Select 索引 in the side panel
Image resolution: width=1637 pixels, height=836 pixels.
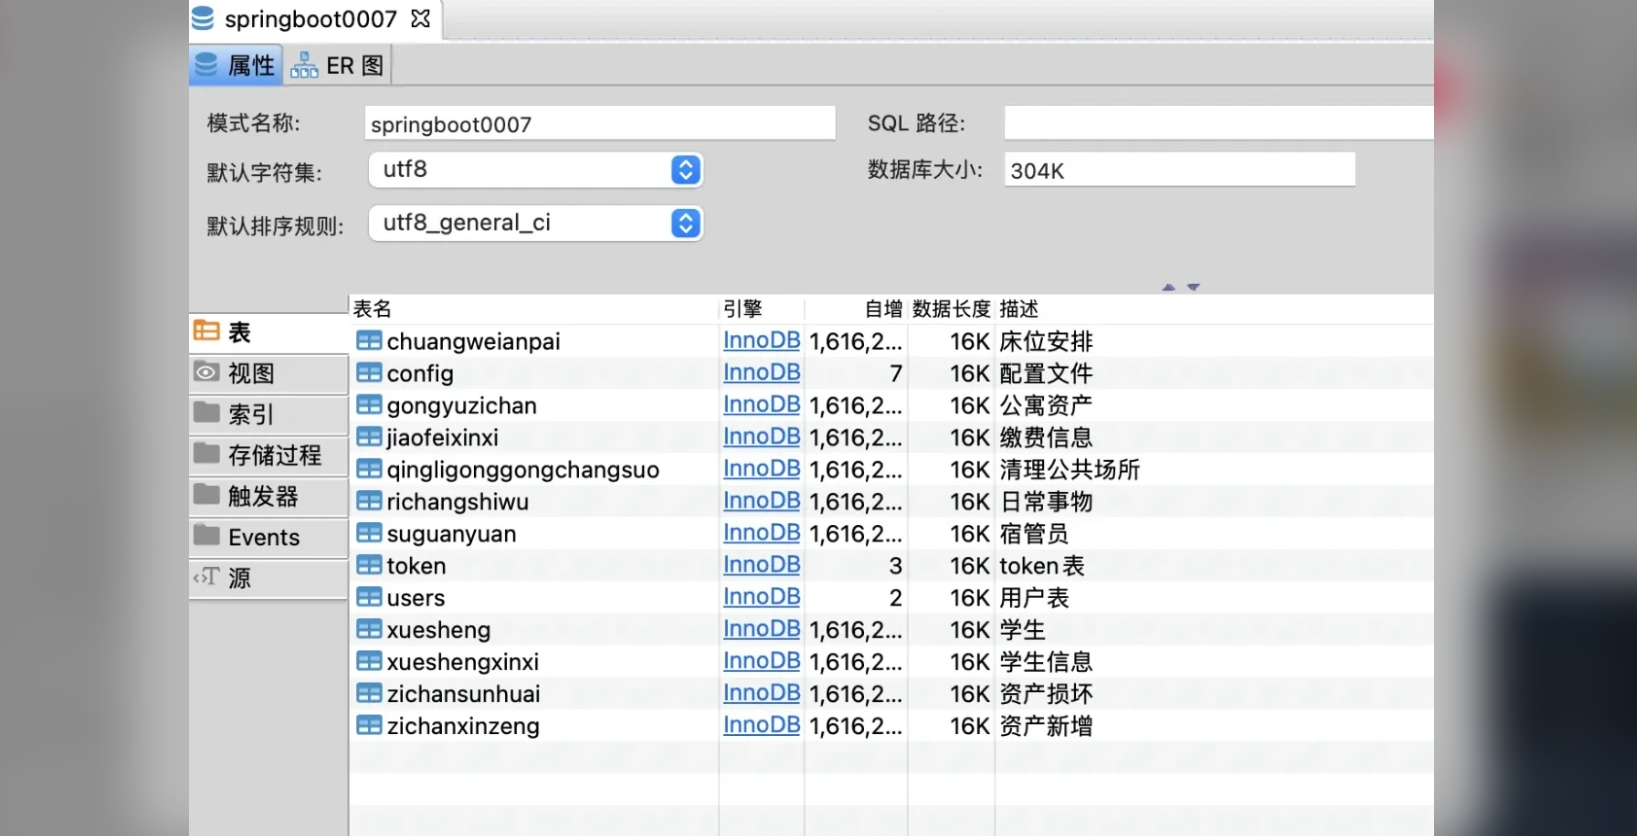[268, 414]
